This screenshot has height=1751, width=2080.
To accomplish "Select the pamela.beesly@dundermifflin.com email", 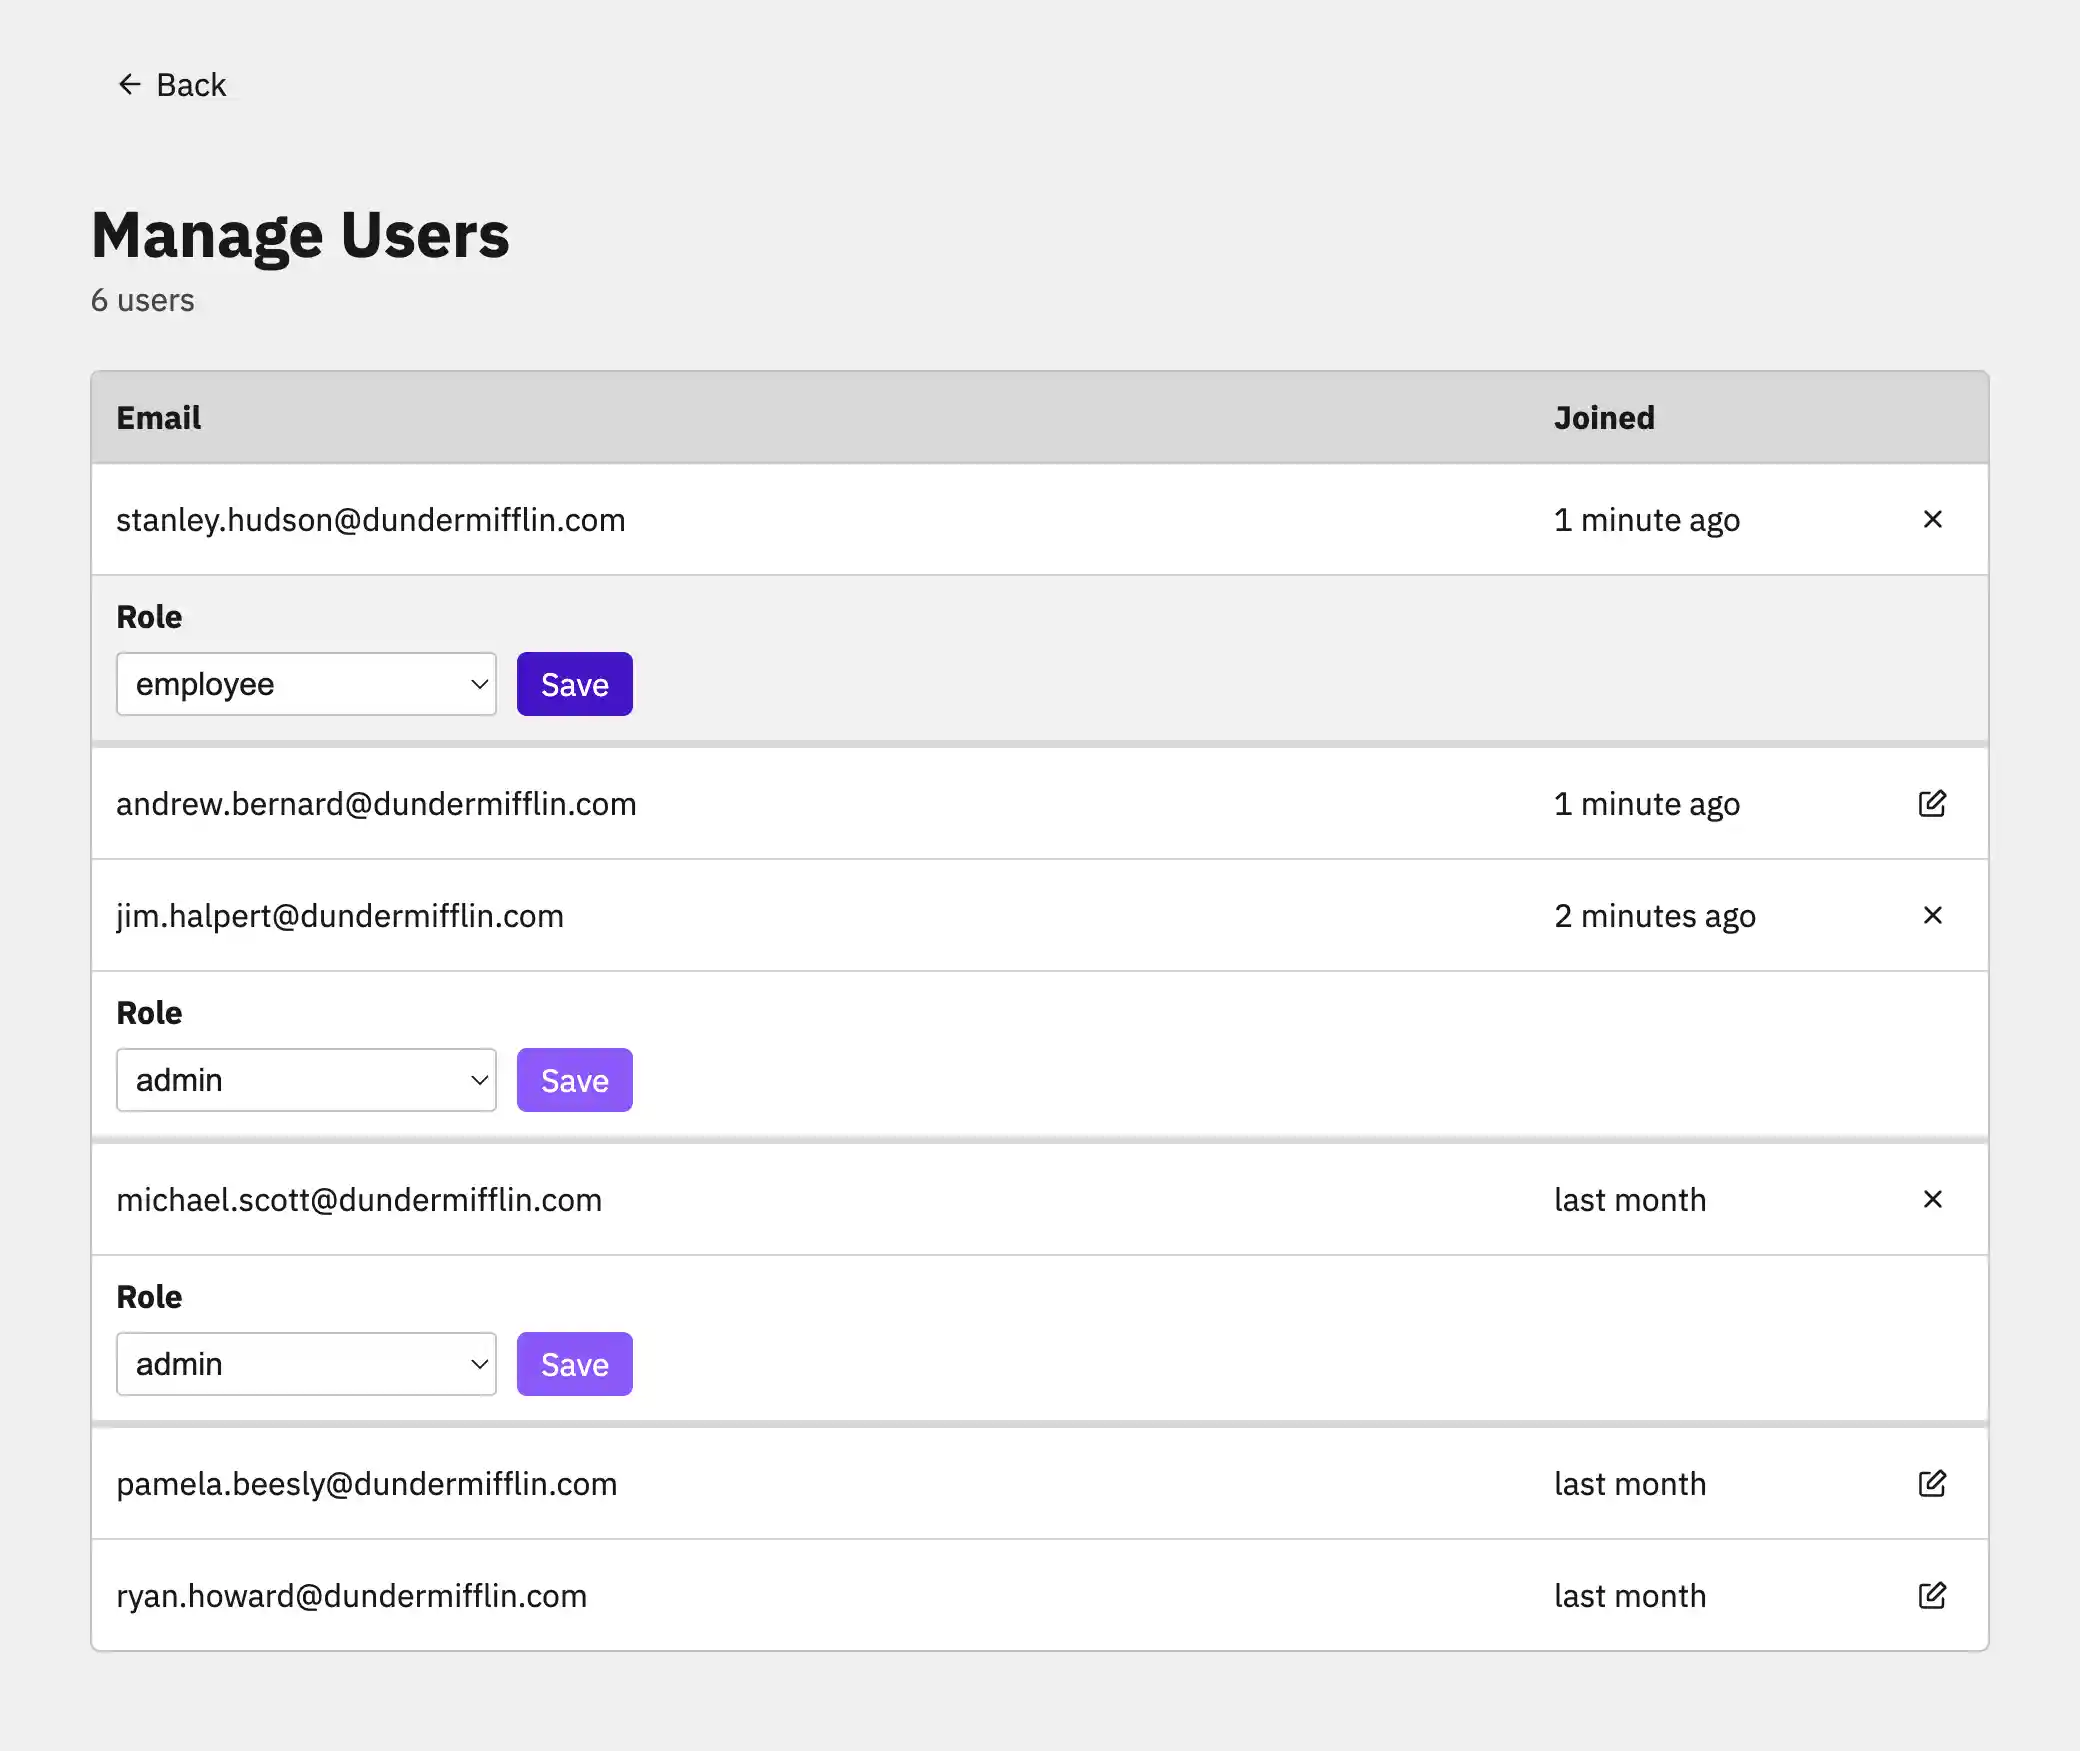I will pyautogui.click(x=366, y=1484).
